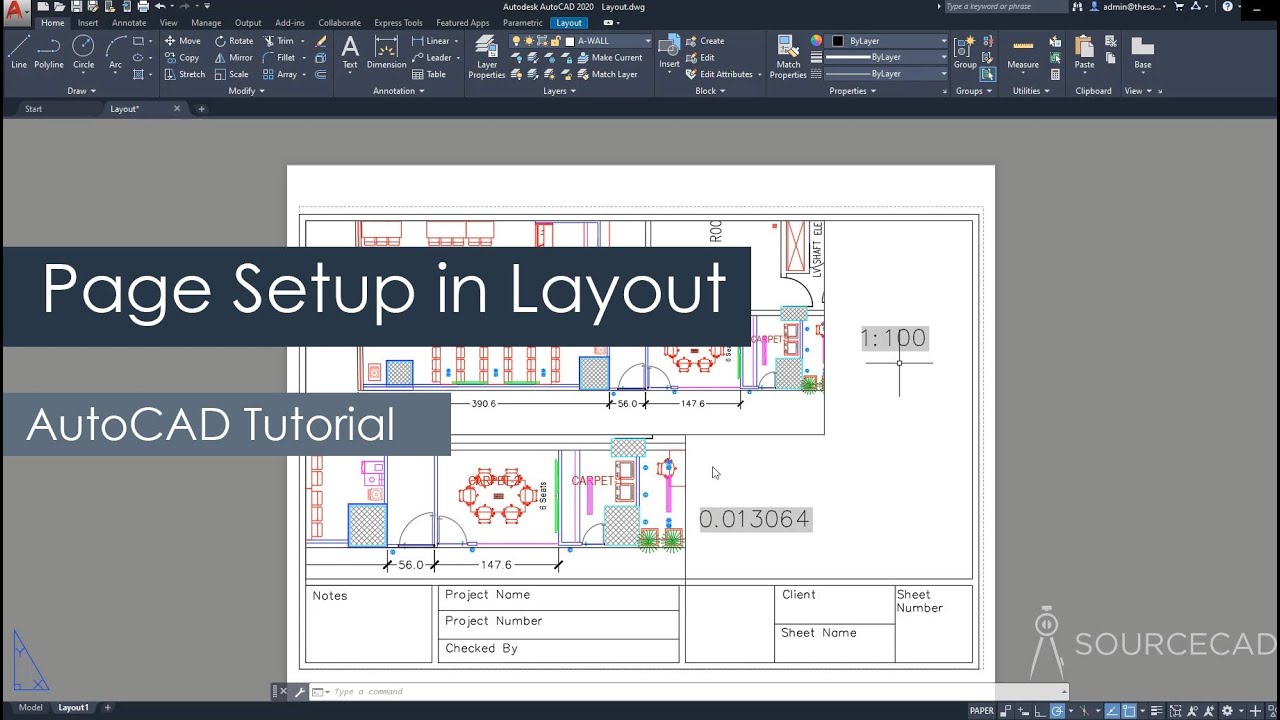
Task: Switch to the Annotate ribbon tab
Action: point(129,23)
